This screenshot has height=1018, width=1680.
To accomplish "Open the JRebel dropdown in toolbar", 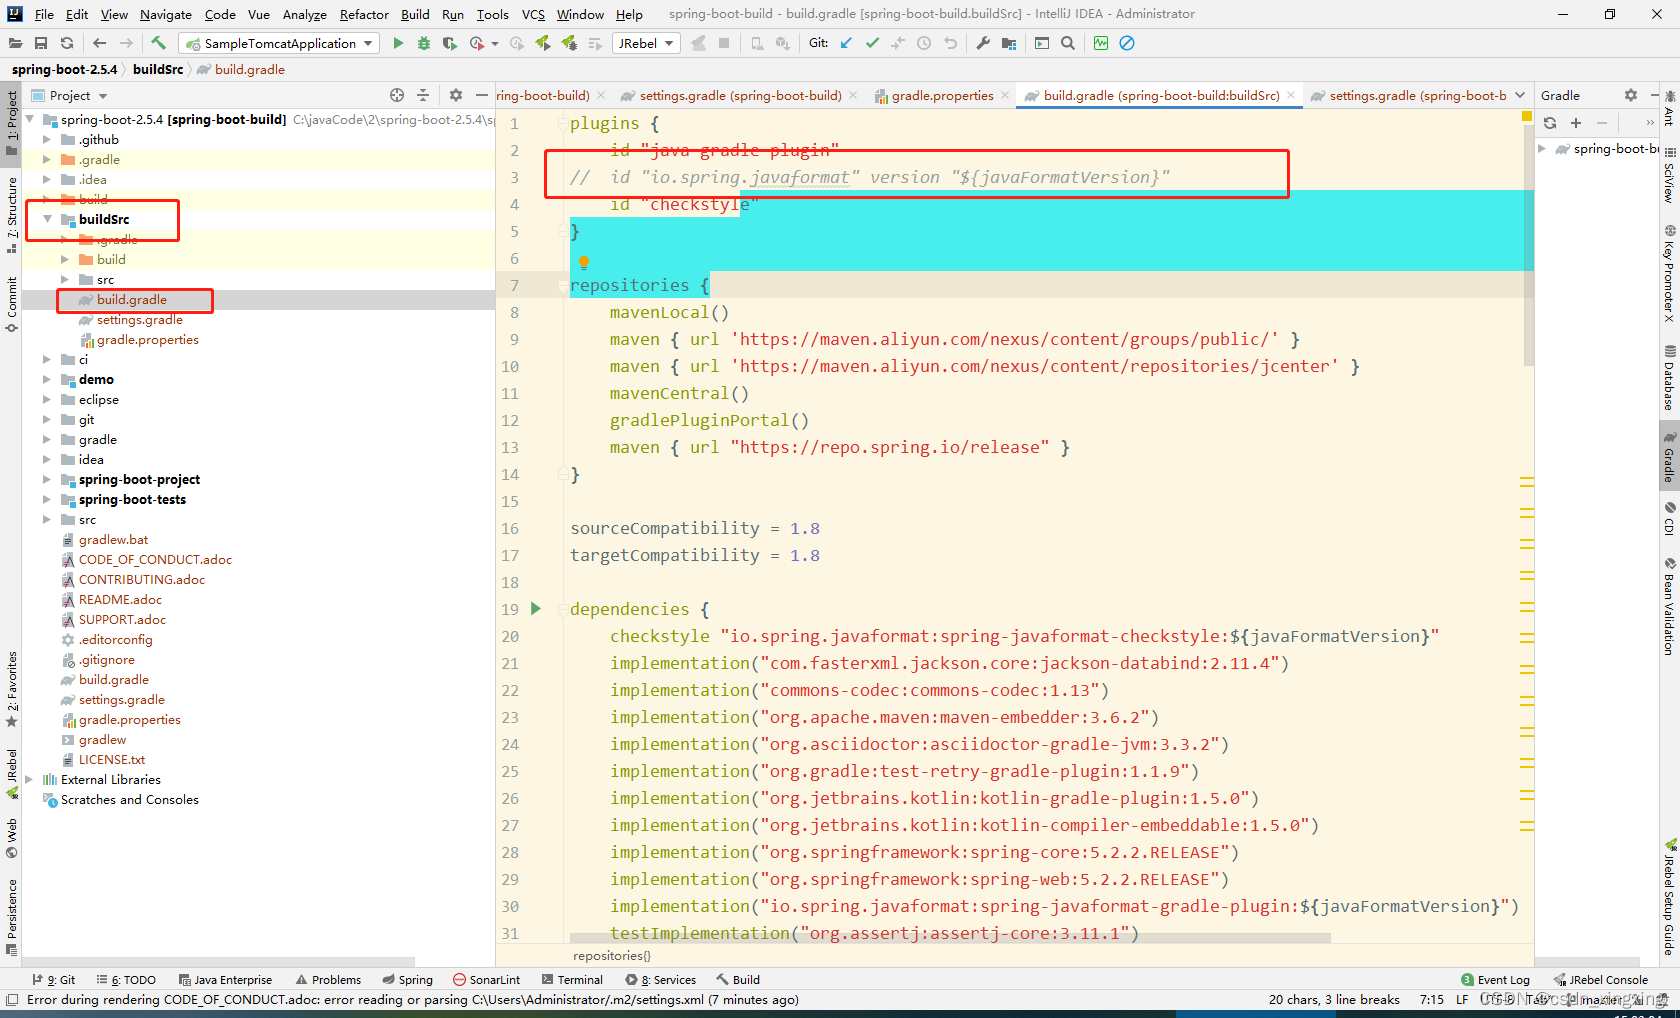I will click(x=646, y=43).
